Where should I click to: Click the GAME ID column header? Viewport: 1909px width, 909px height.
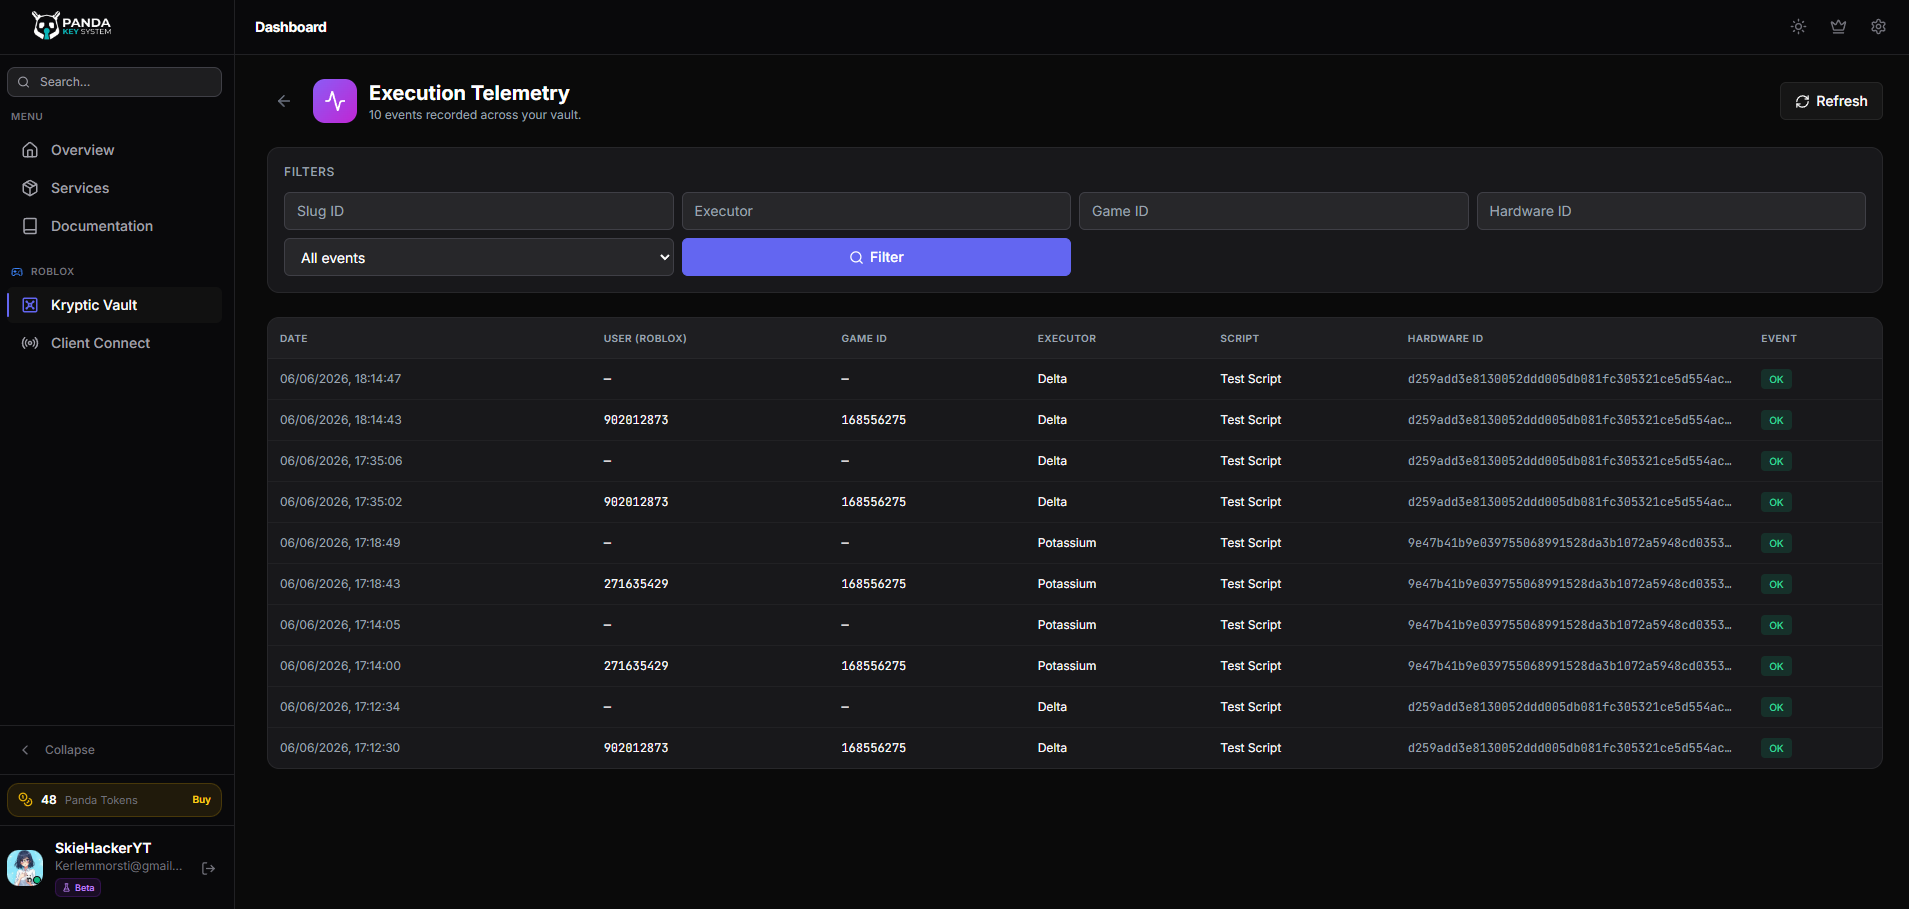(864, 339)
